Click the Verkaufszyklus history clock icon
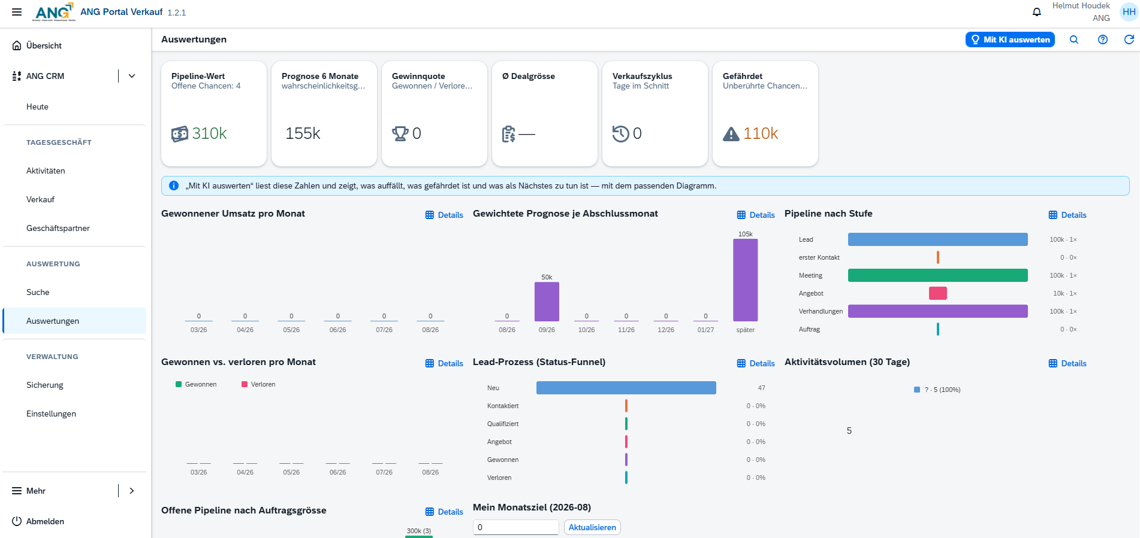The width and height of the screenshot is (1140, 538). (x=620, y=134)
